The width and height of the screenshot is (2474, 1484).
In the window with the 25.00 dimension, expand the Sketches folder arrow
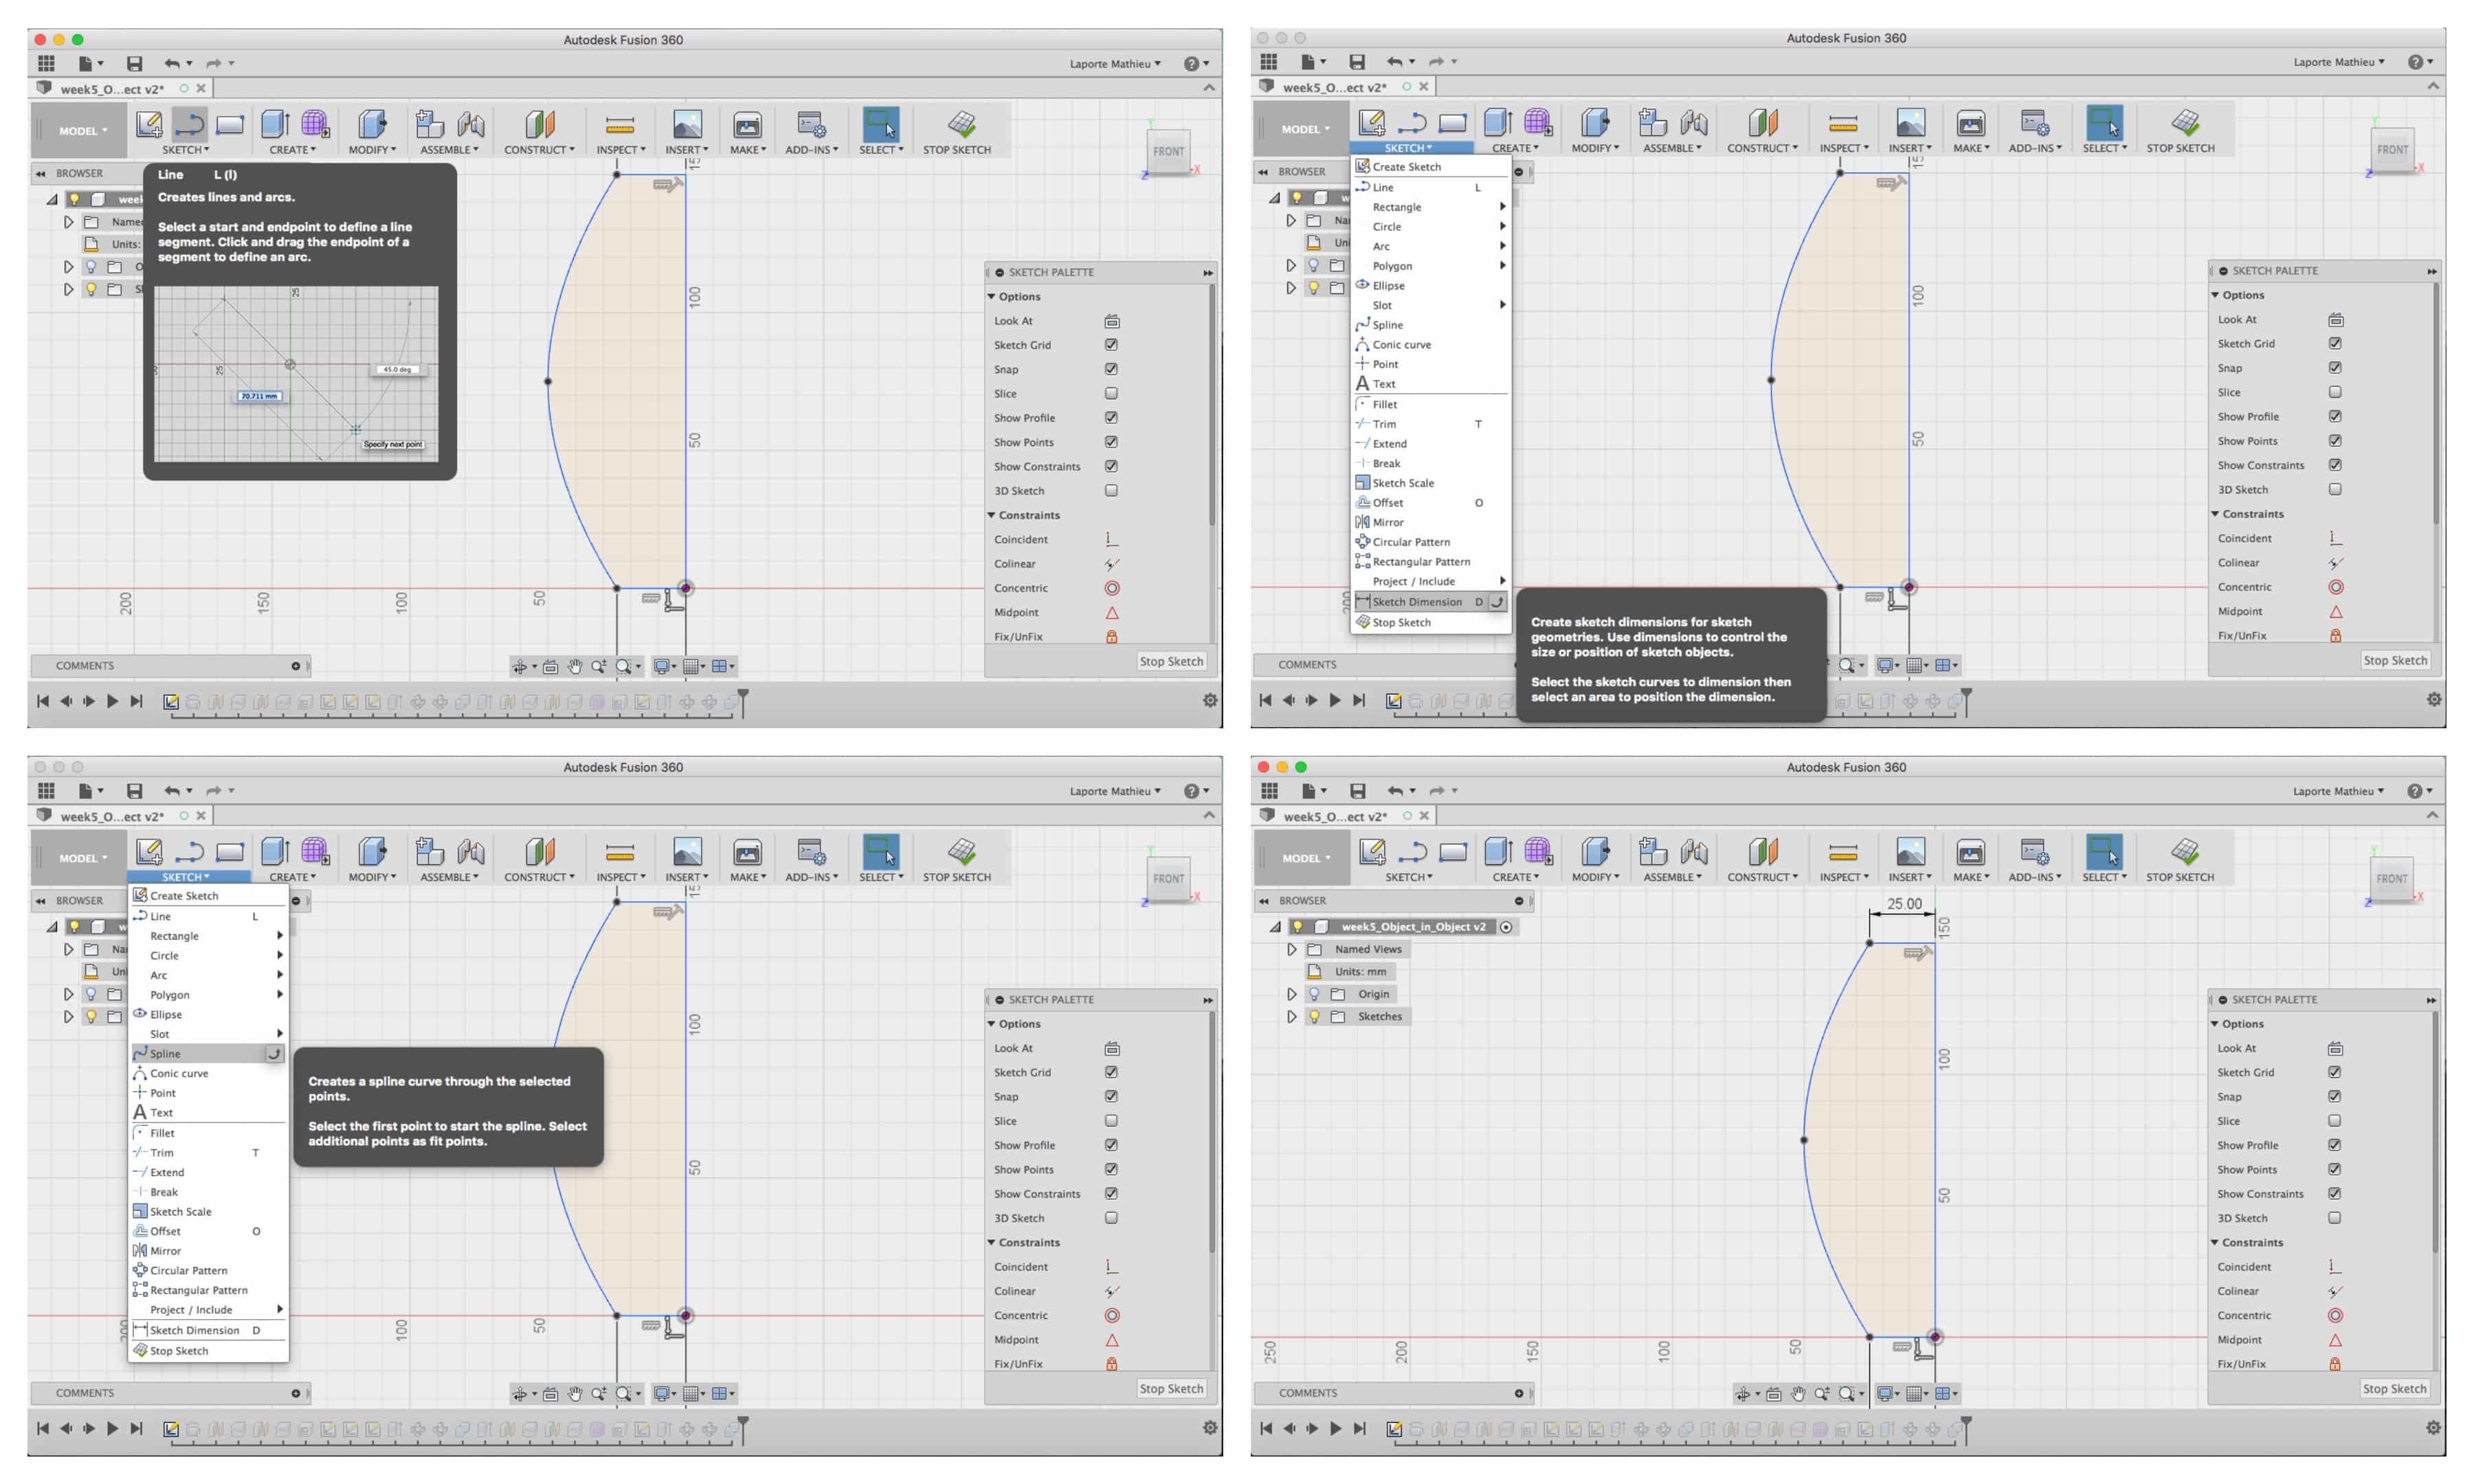pos(1291,1016)
